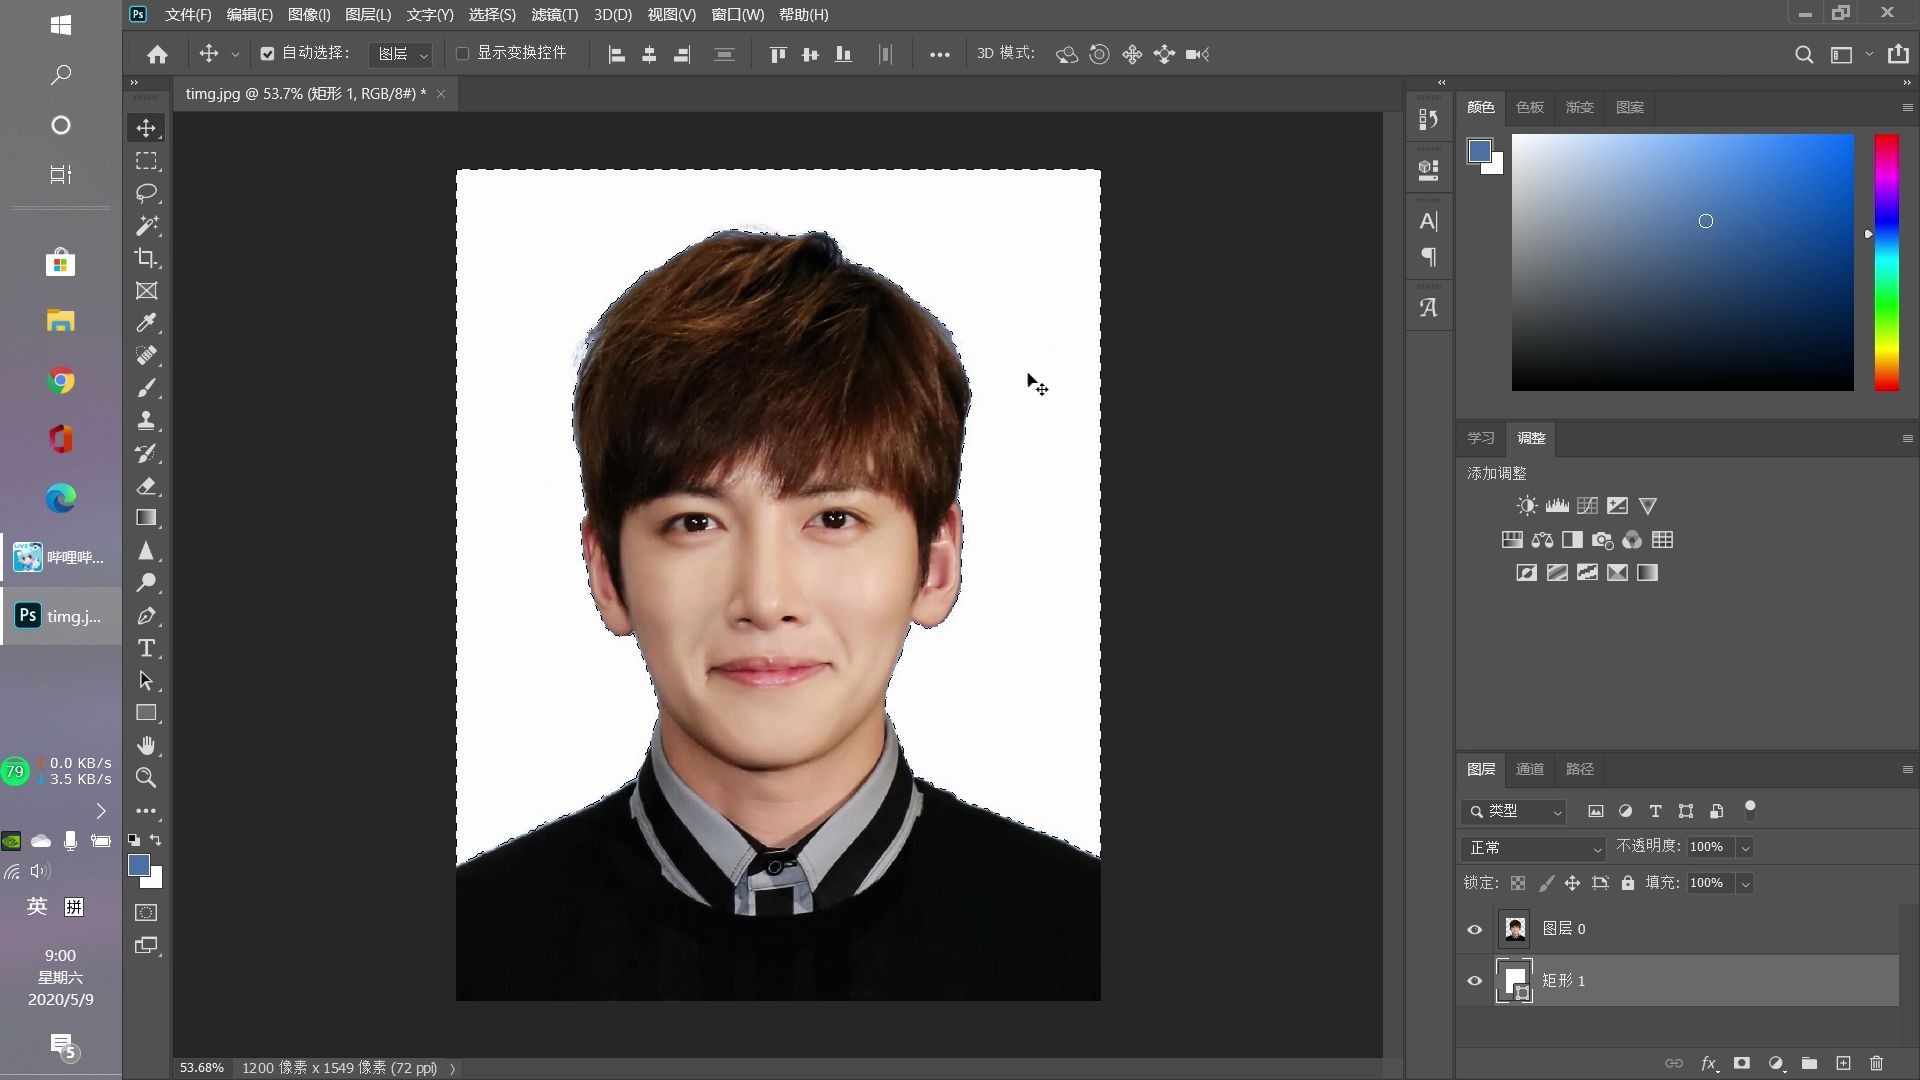
Task: Open the 不透明度 value dropdown
Action: [1746, 847]
